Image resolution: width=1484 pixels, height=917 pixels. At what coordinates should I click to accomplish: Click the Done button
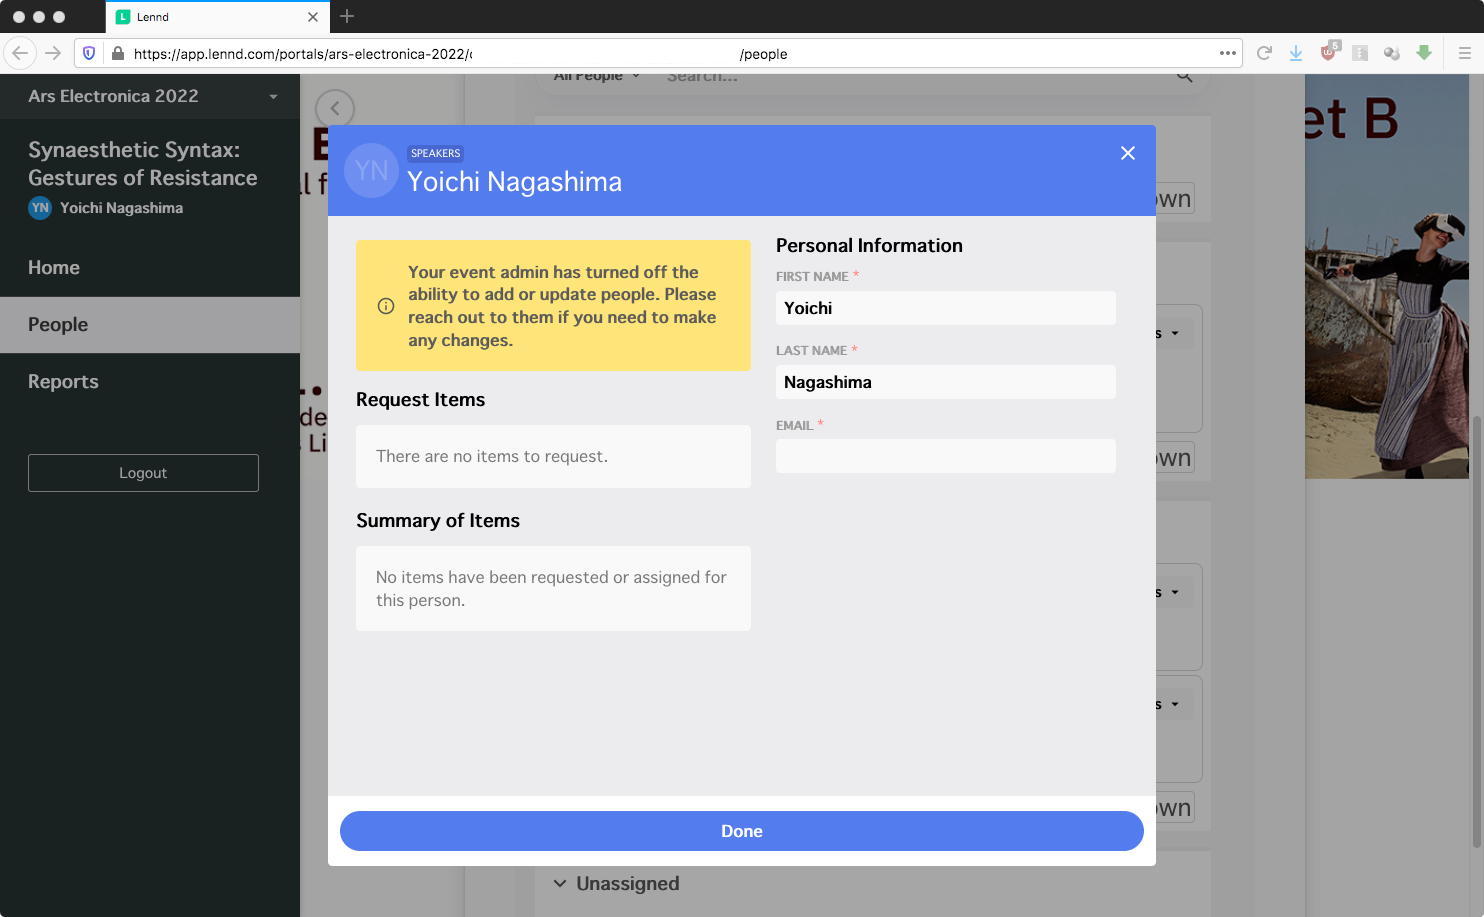742,831
